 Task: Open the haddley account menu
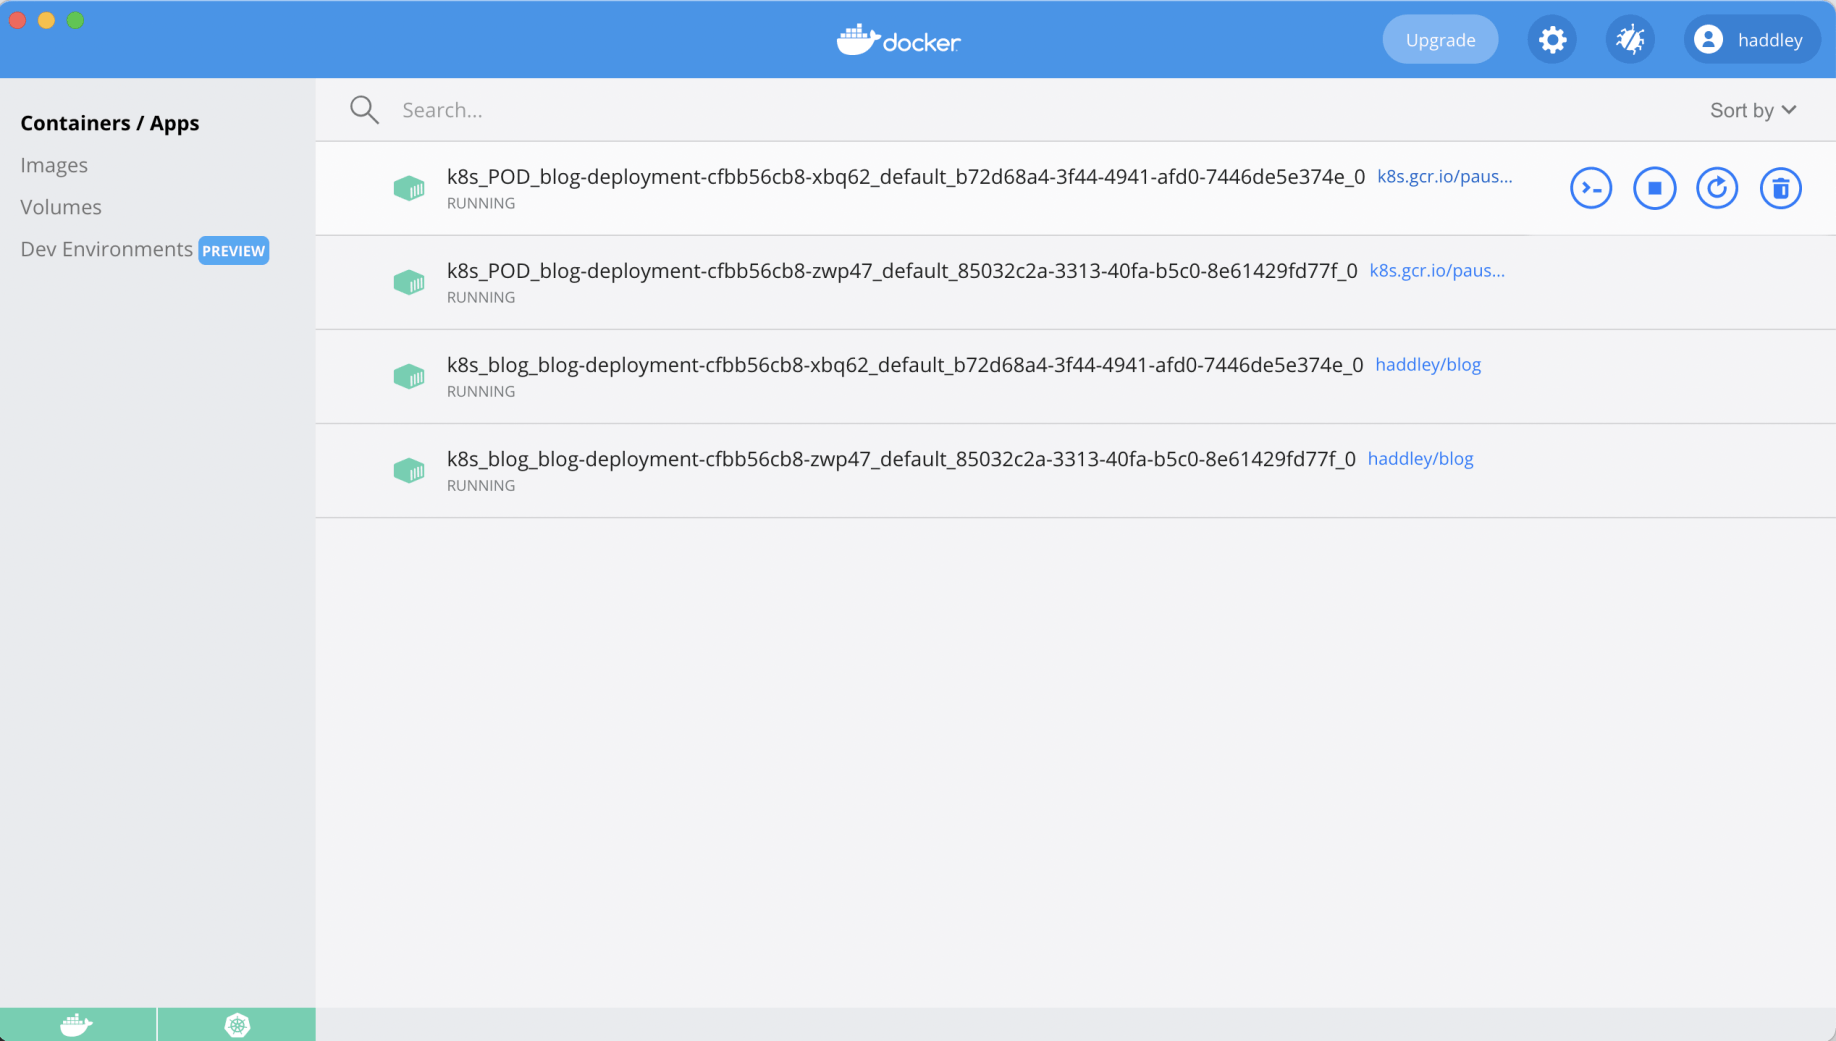pyautogui.click(x=1752, y=40)
